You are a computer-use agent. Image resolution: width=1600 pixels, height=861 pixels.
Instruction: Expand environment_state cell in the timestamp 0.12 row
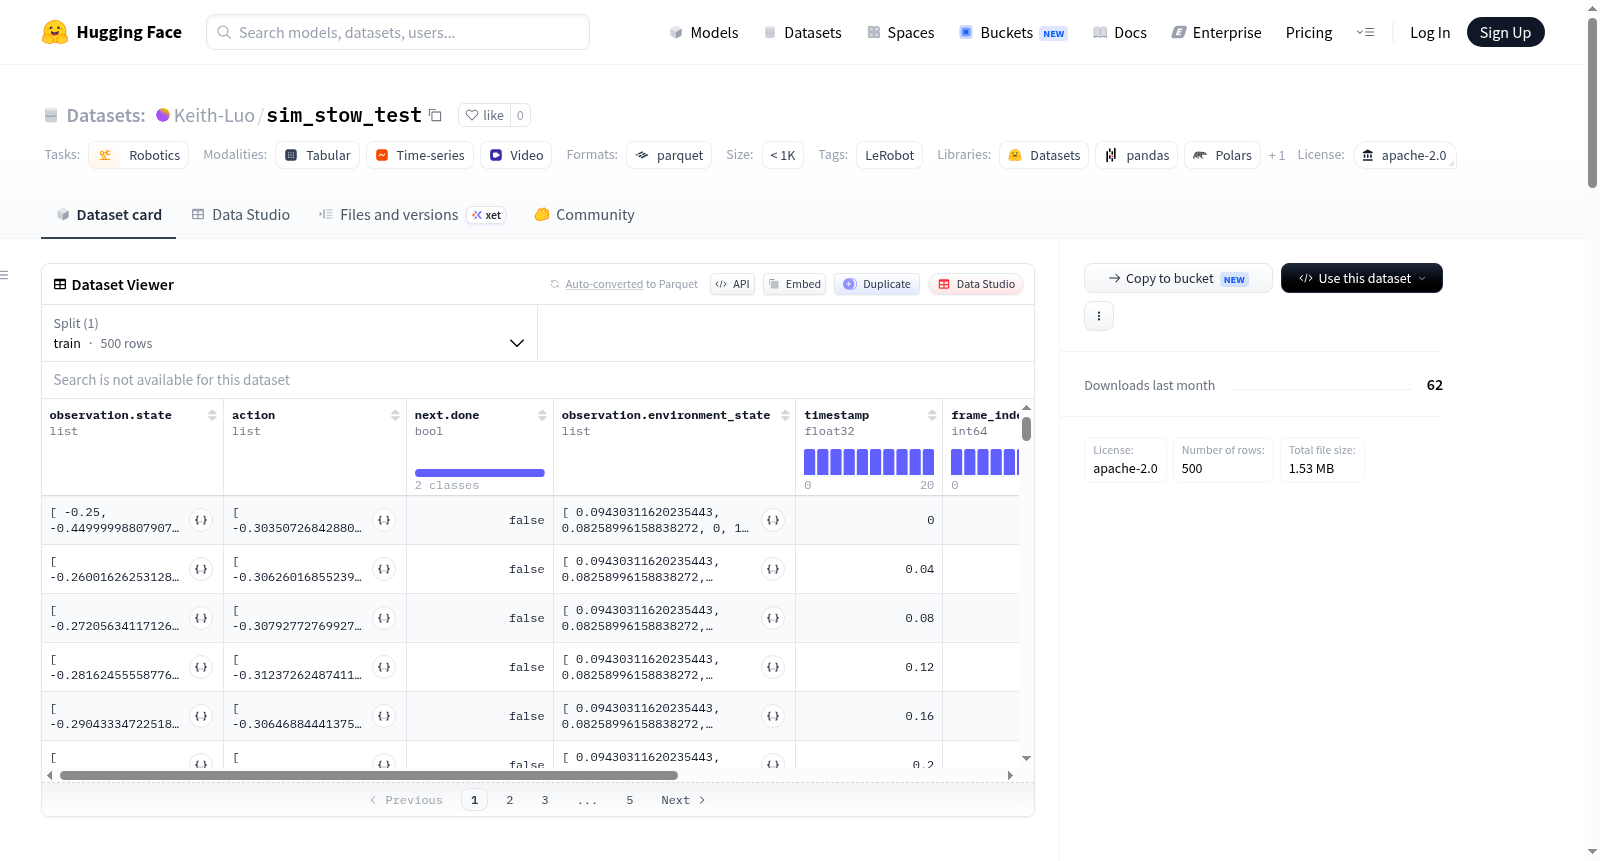[x=773, y=667]
